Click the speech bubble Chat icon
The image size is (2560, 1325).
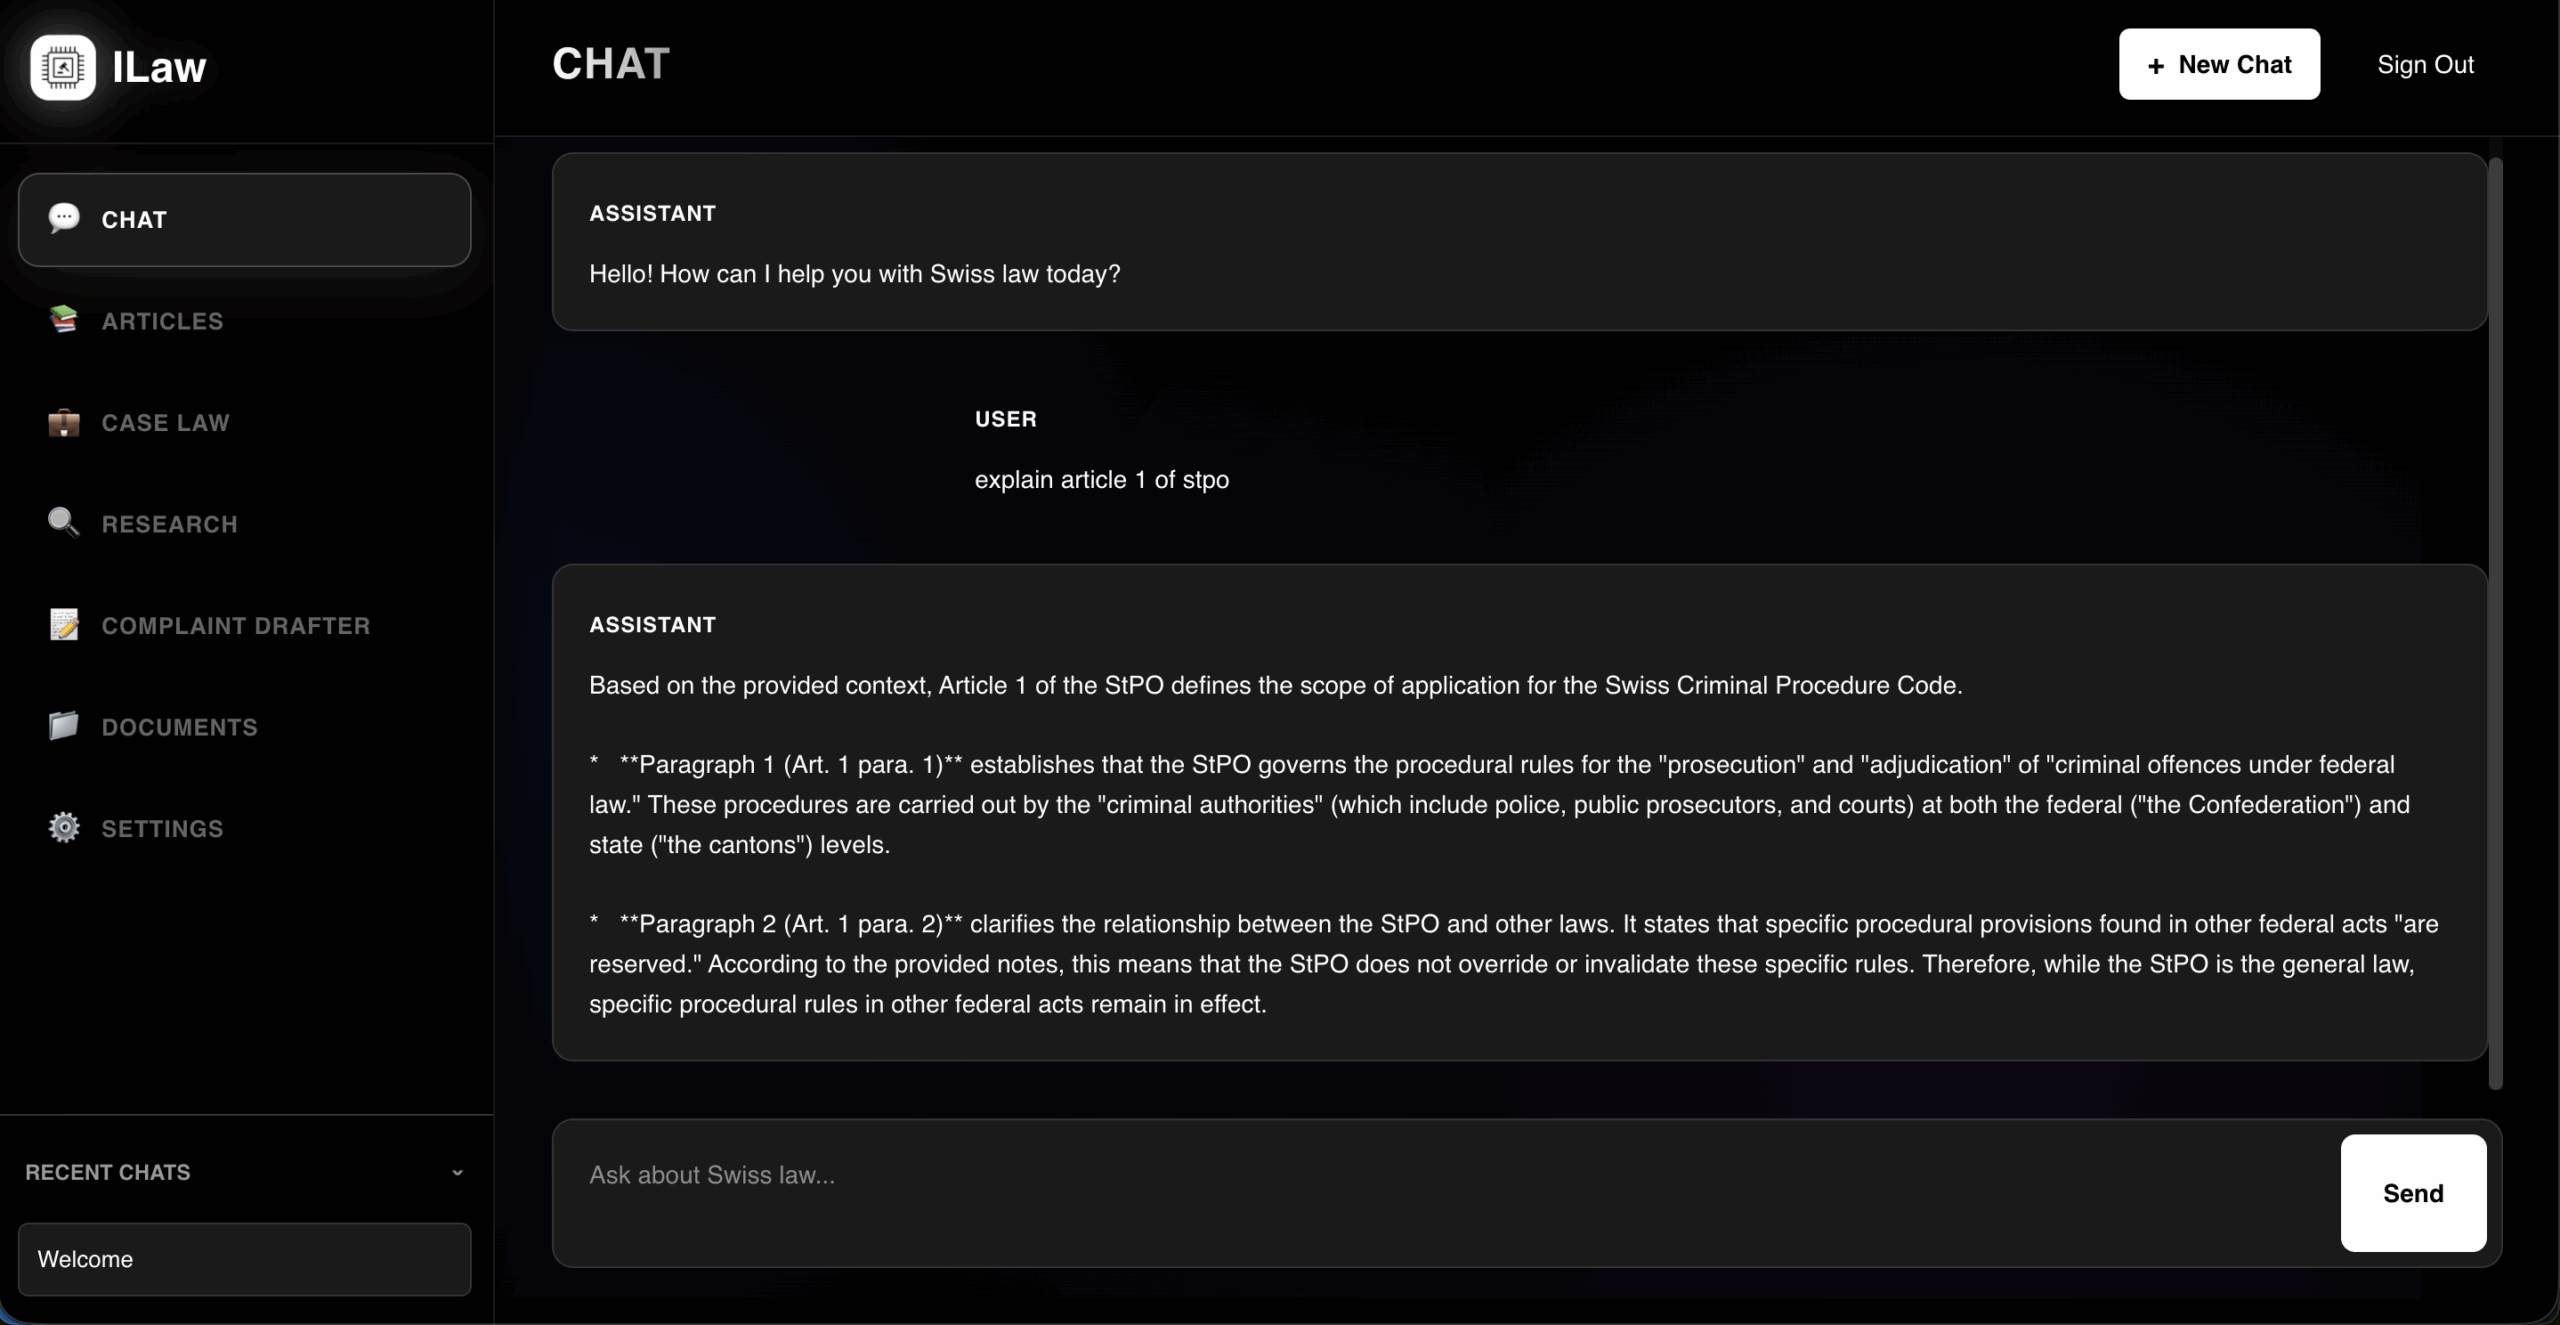(64, 218)
